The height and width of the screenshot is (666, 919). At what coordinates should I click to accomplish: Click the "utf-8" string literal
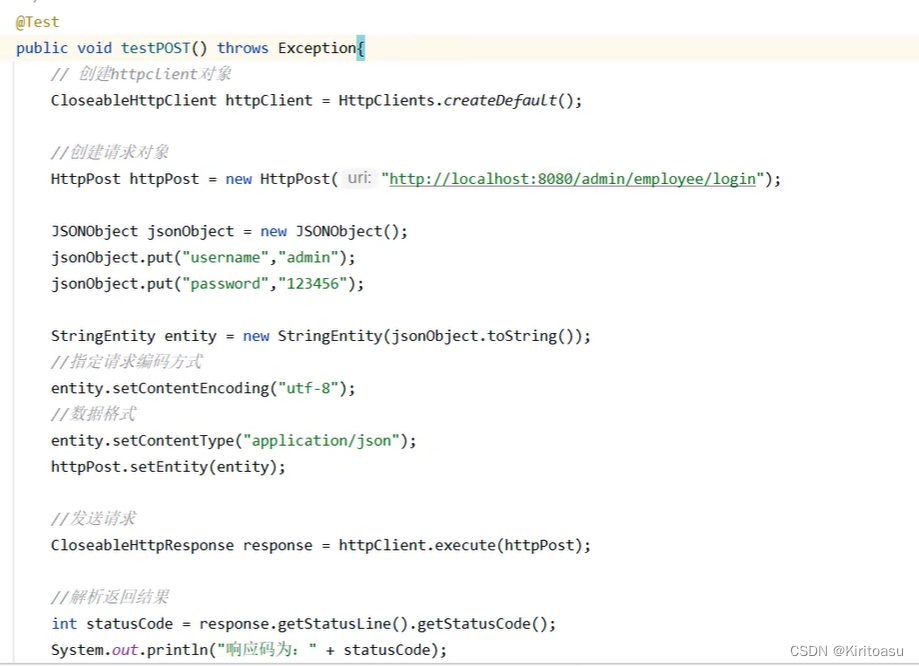coord(308,388)
